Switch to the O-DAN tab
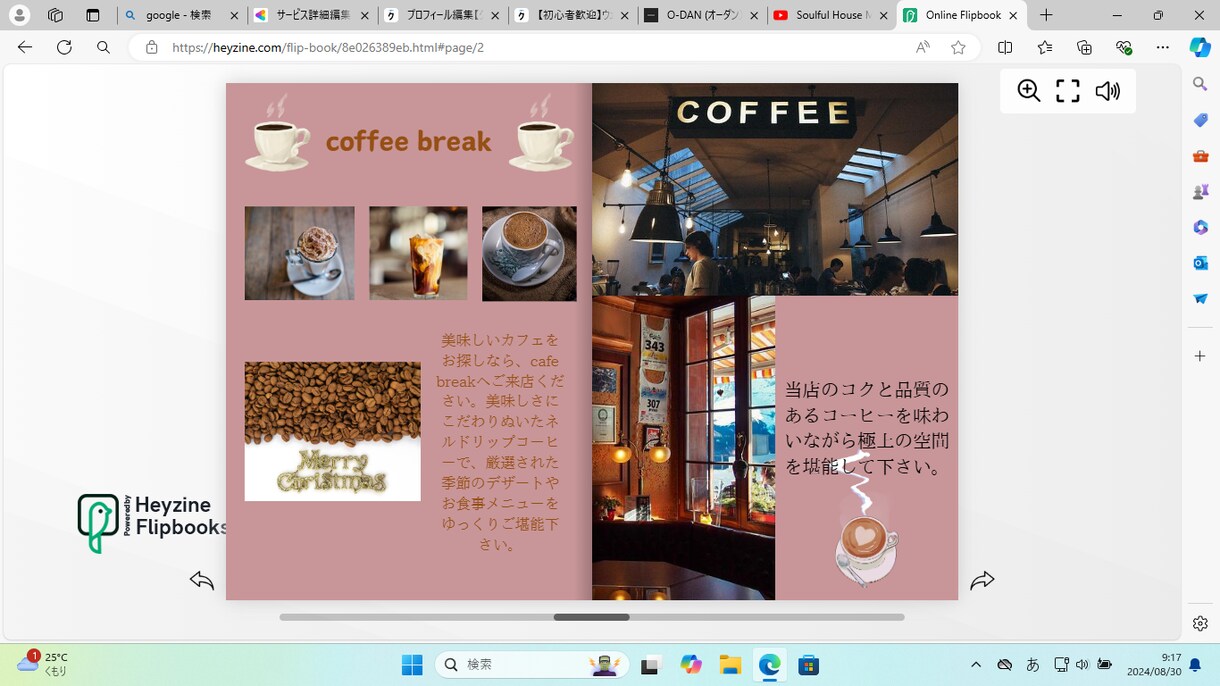This screenshot has height=686, width=1220. coord(703,15)
